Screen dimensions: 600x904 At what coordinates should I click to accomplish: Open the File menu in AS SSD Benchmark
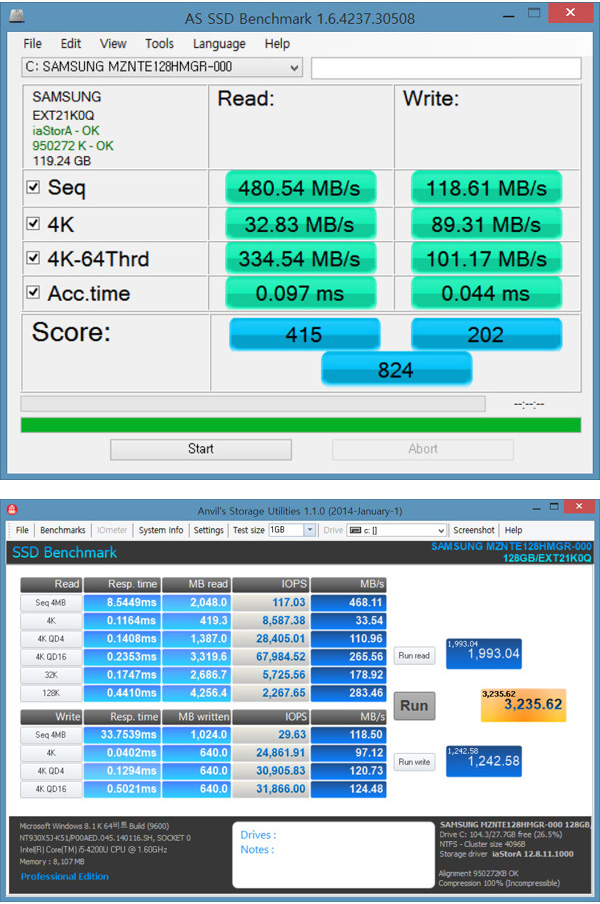click(32, 44)
